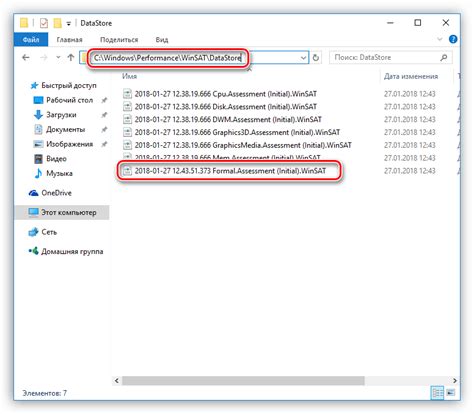
Task: Open Рабочий стол in the navigation pane
Action: click(63, 100)
